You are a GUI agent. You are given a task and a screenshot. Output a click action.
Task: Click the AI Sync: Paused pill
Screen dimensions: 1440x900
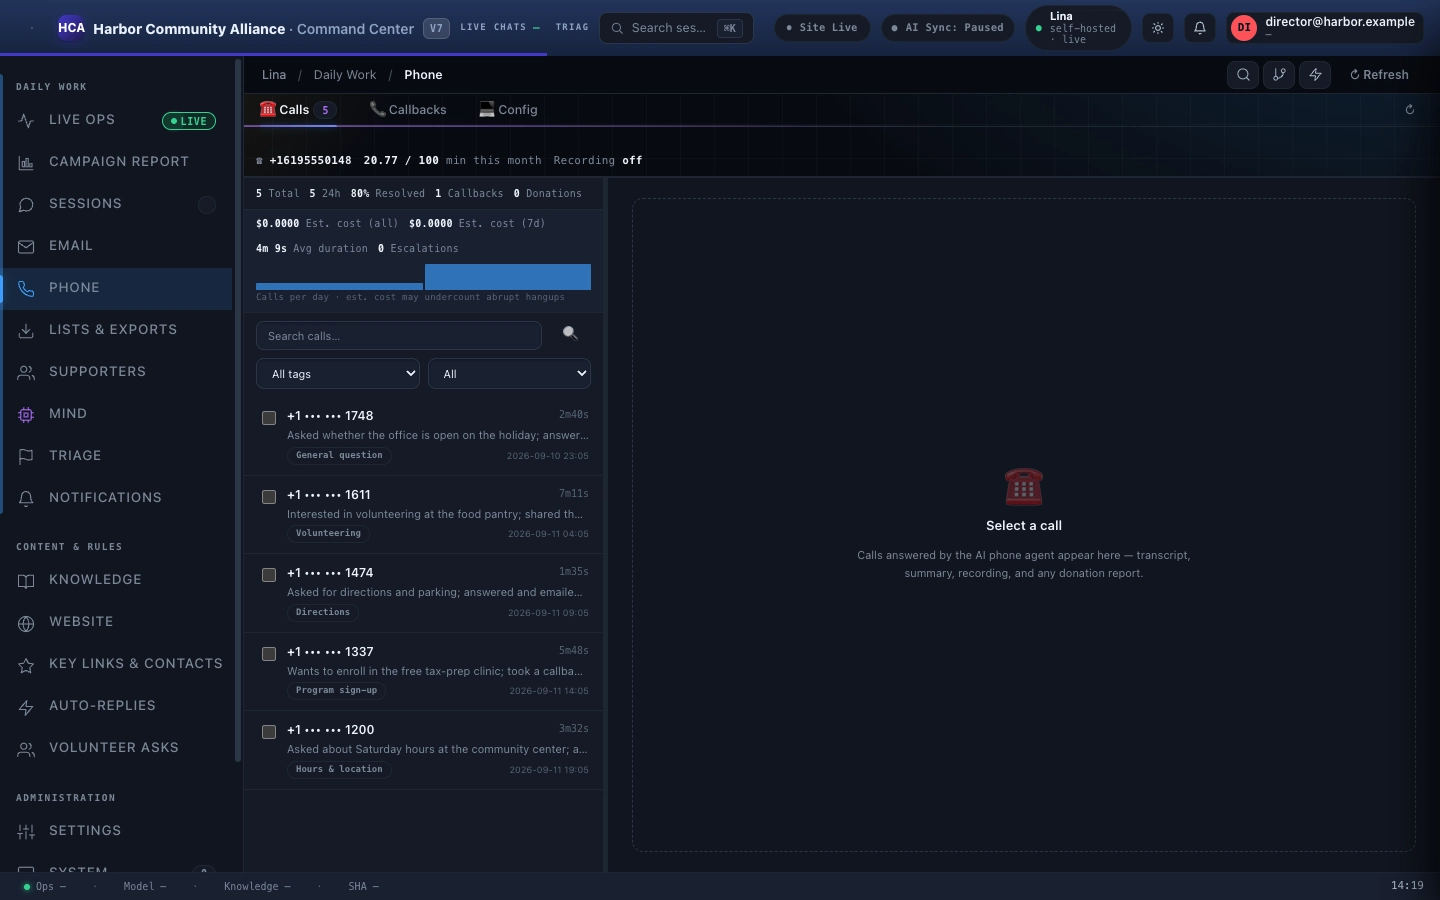click(948, 28)
